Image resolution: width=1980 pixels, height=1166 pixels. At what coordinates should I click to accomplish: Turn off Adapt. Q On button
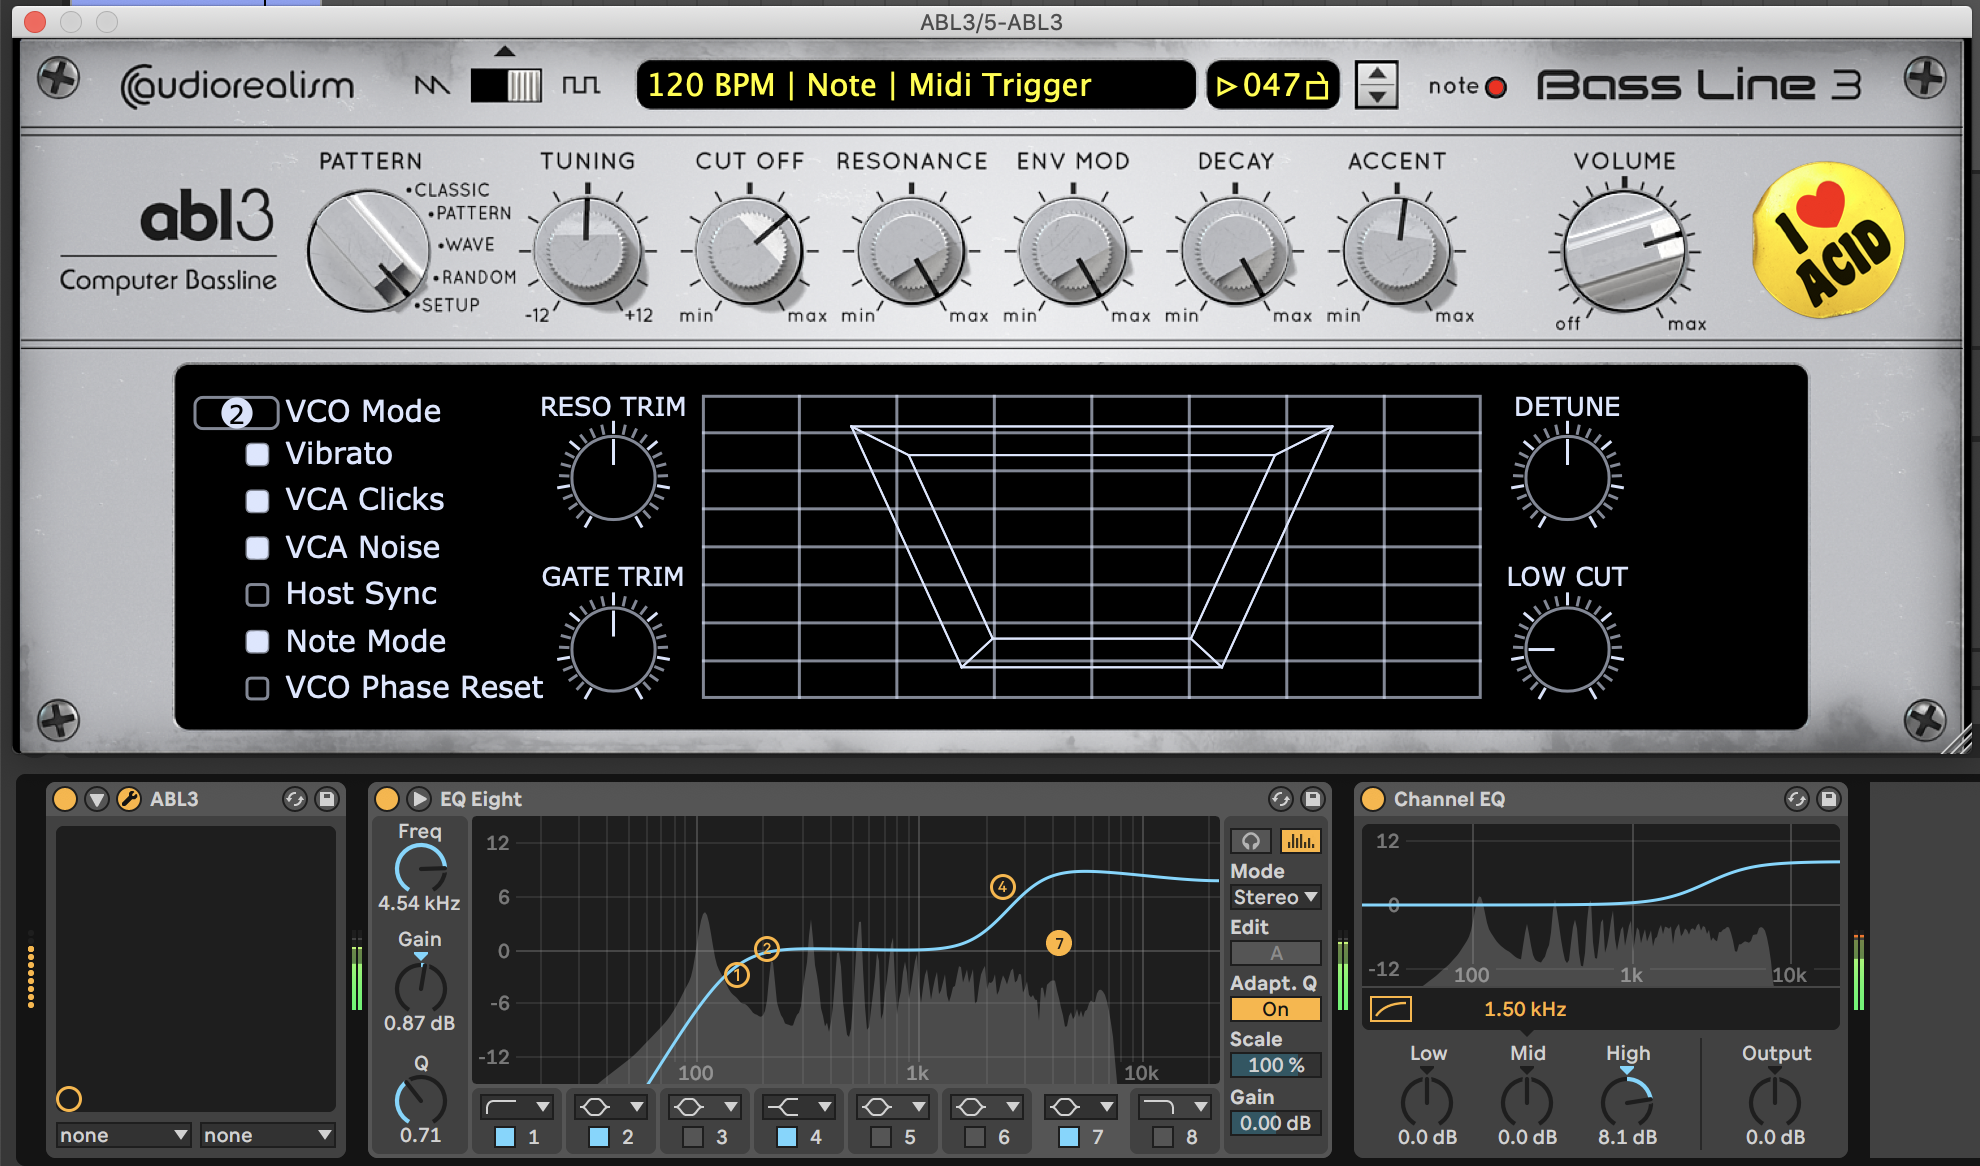(1275, 1009)
